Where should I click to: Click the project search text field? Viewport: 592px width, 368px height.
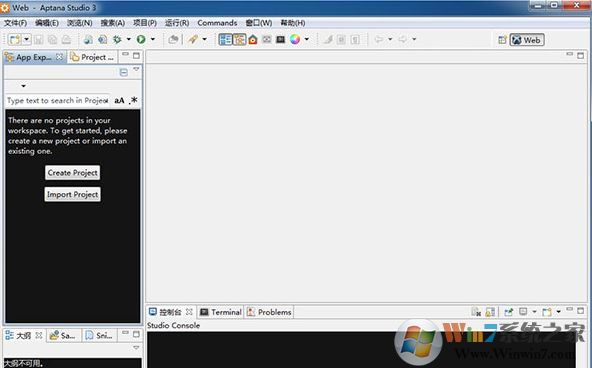pos(58,100)
